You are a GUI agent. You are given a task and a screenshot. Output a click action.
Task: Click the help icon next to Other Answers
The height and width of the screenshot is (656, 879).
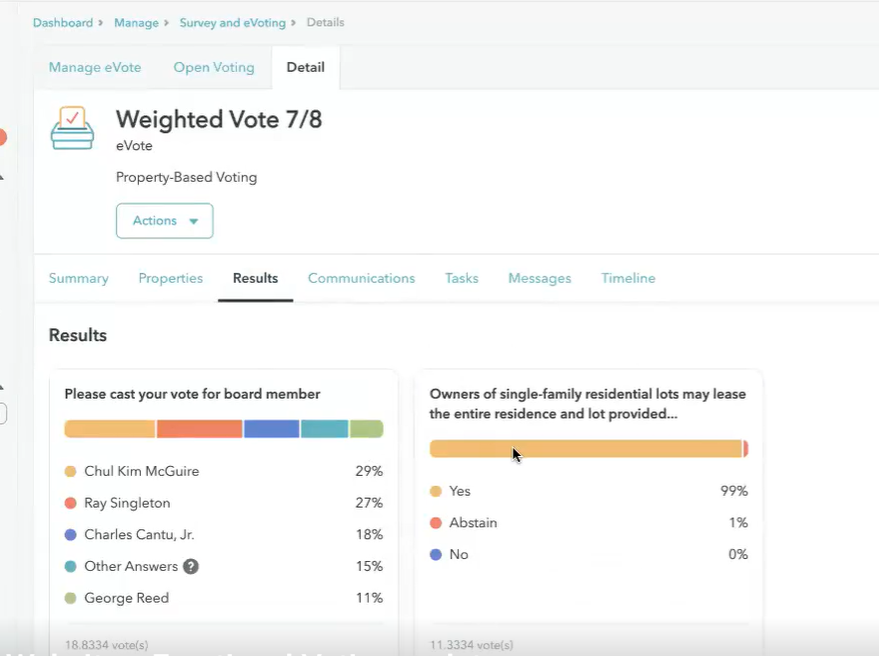coord(190,566)
